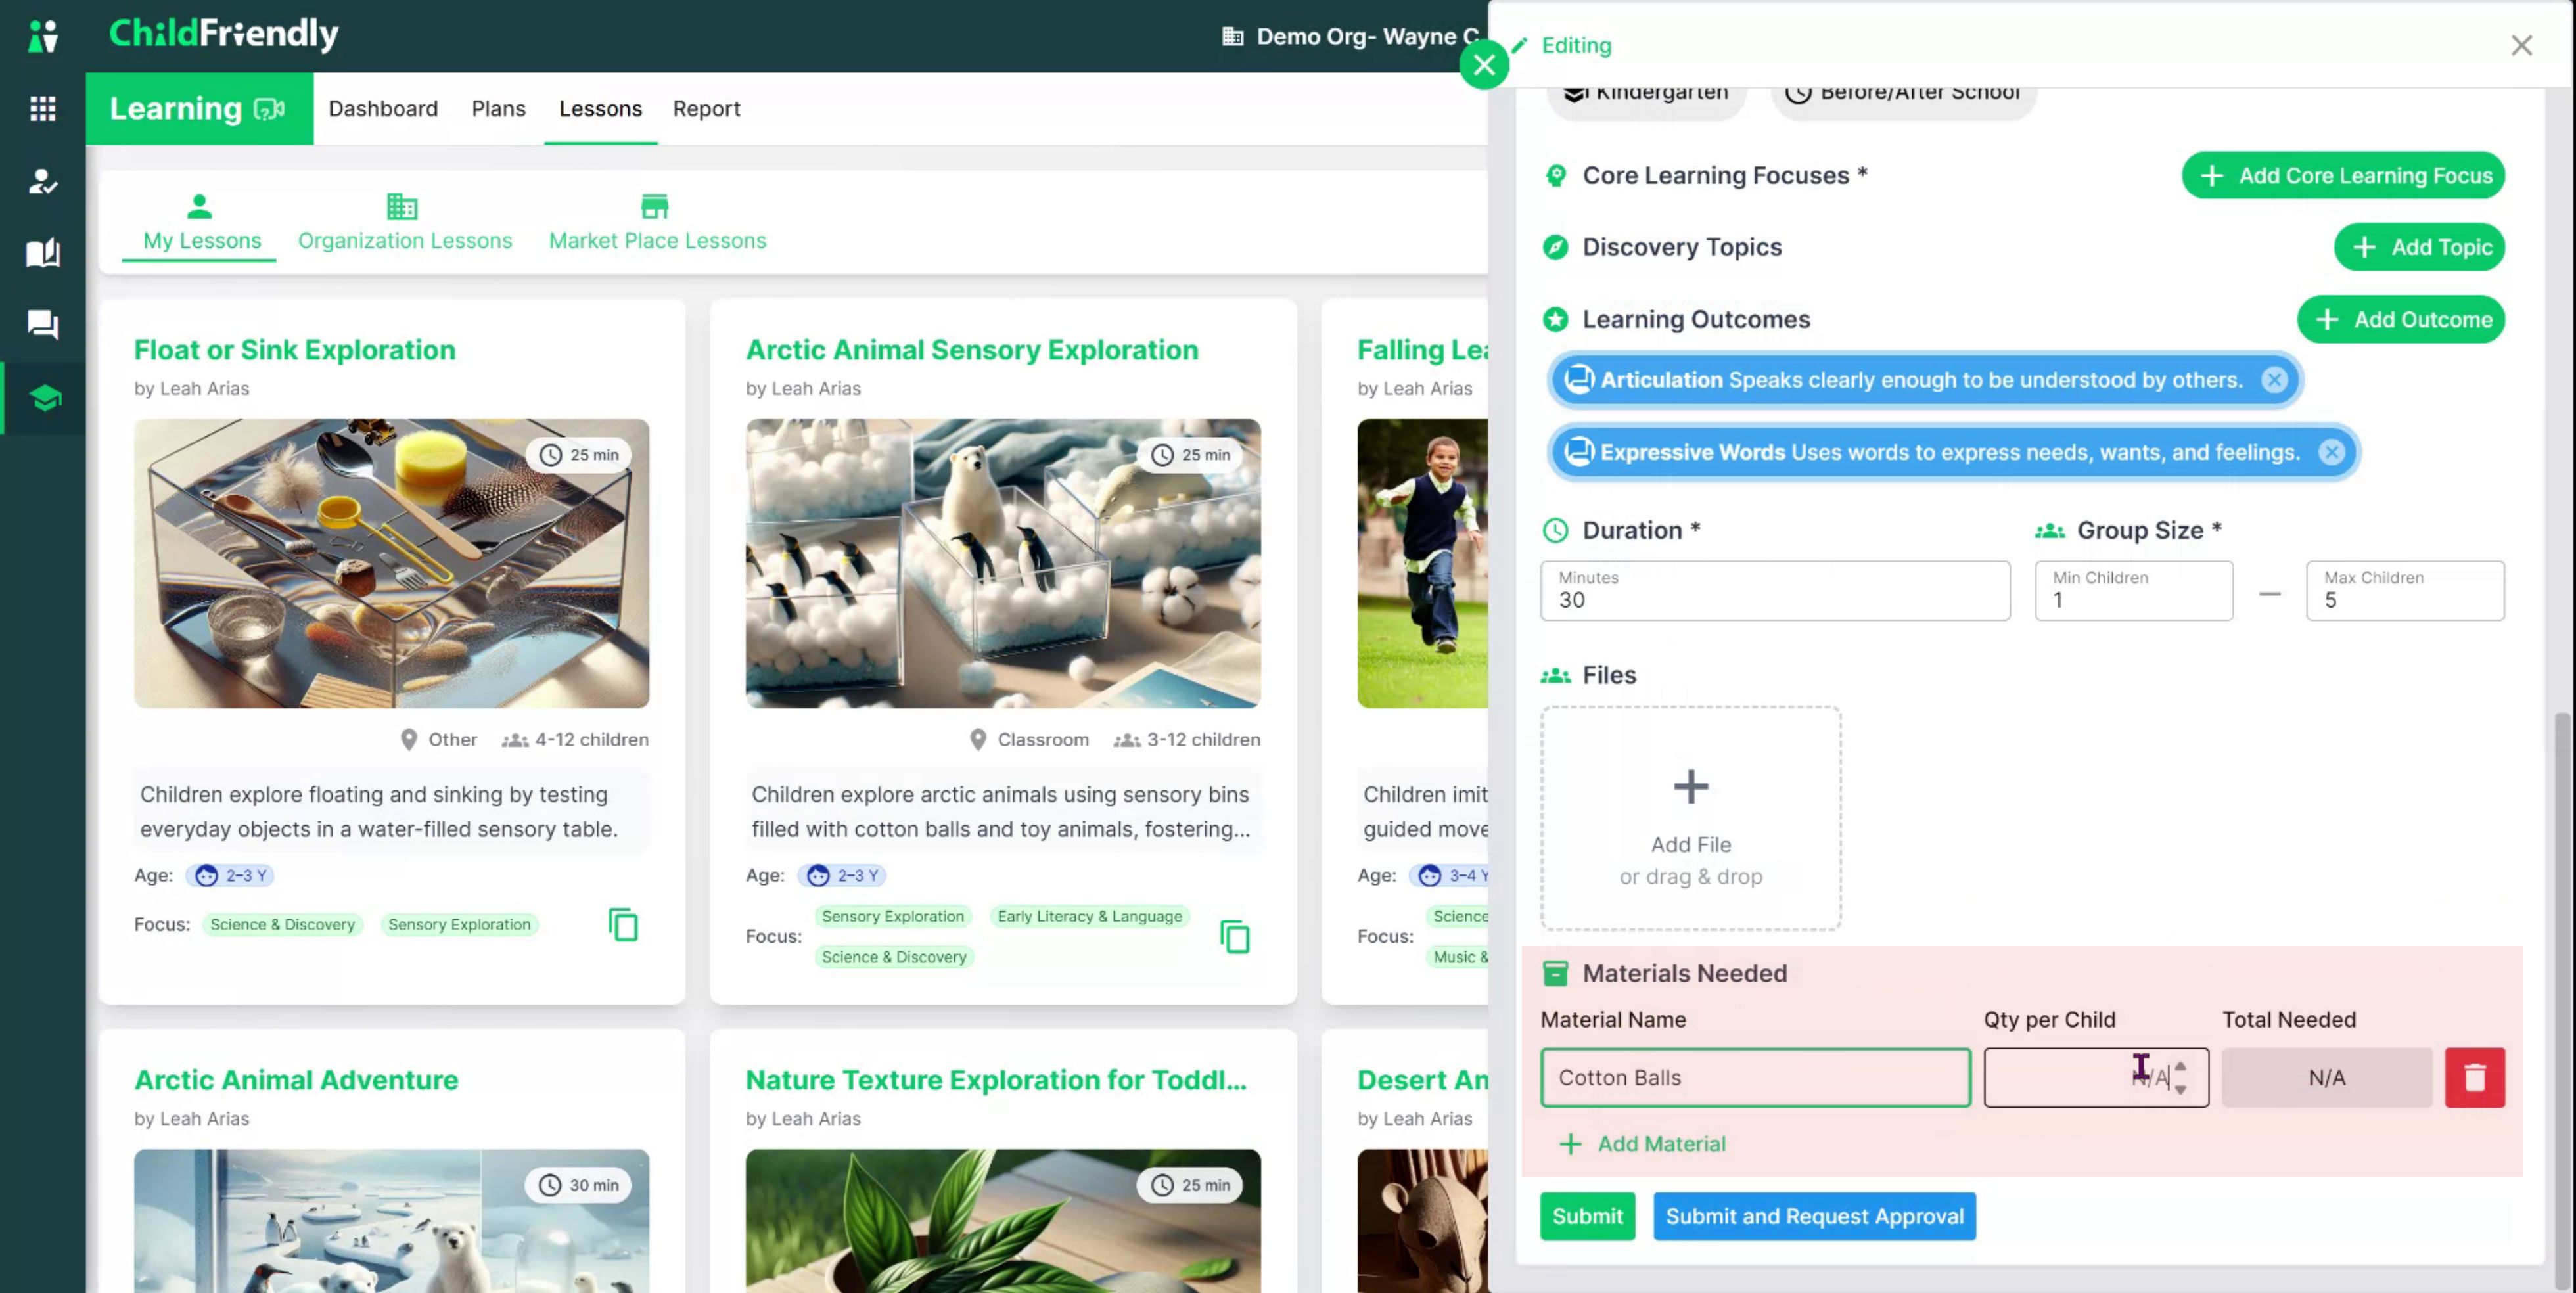2576x1293 pixels.
Task: Open the Report tab
Action: tap(706, 109)
